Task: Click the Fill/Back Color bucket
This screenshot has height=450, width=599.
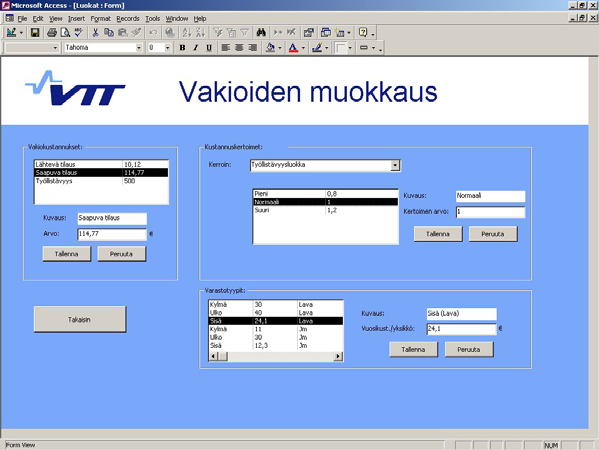Action: pyautogui.click(x=270, y=48)
